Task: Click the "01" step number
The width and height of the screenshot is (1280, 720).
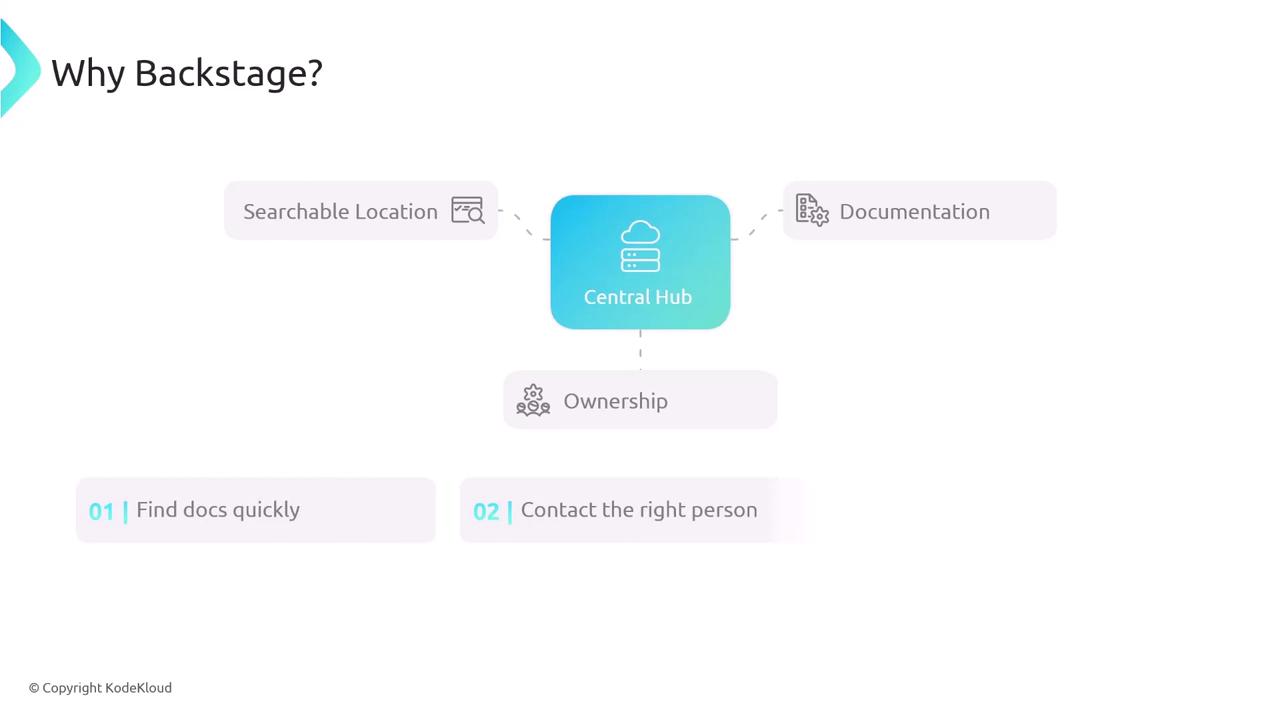Action: click(101, 511)
